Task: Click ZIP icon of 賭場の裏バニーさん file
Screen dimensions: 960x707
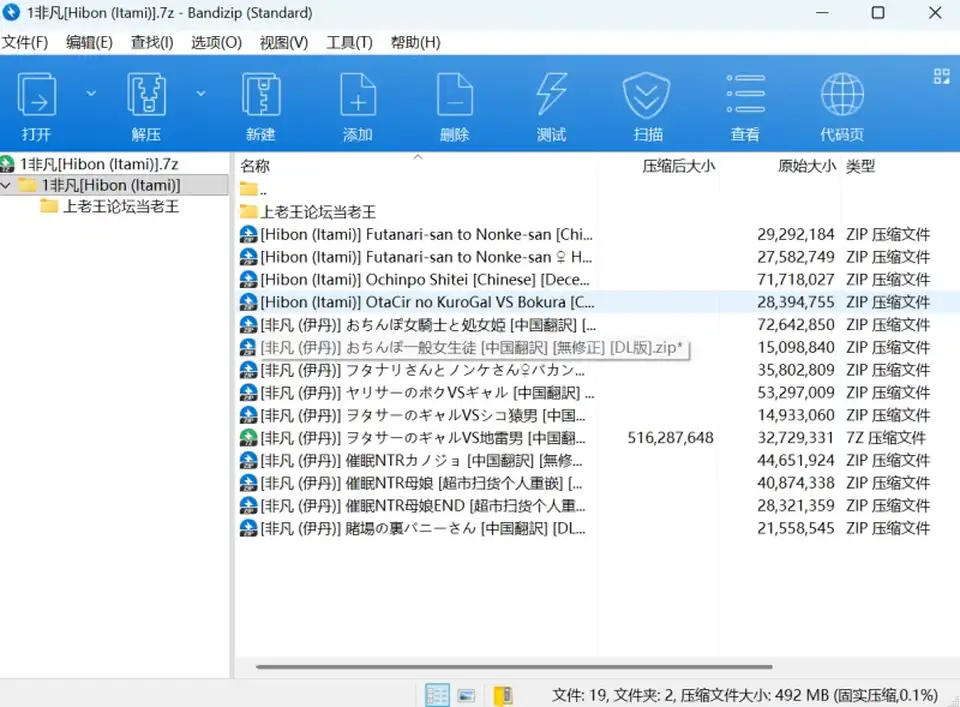Action: [x=248, y=528]
